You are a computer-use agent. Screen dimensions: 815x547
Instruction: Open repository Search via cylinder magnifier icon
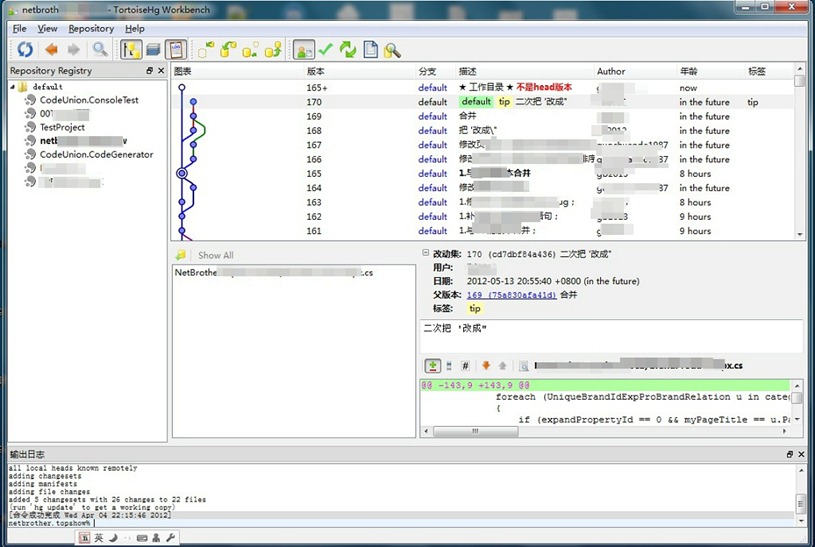(392, 49)
